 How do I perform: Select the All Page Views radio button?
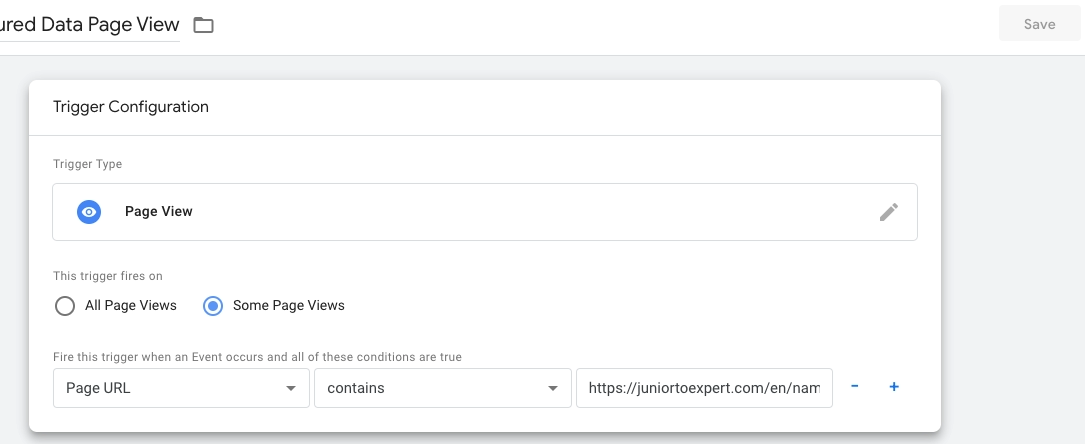(x=65, y=306)
